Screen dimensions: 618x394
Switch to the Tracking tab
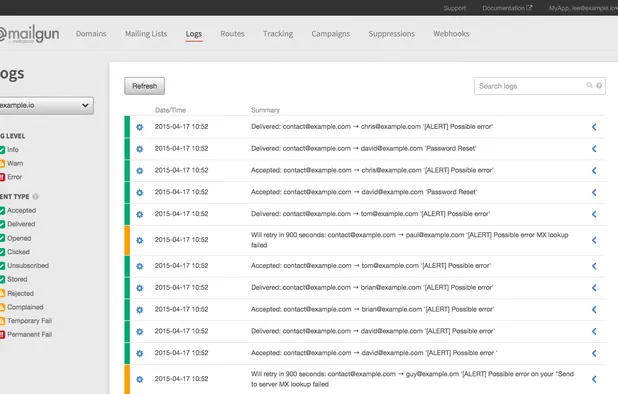[x=278, y=34]
